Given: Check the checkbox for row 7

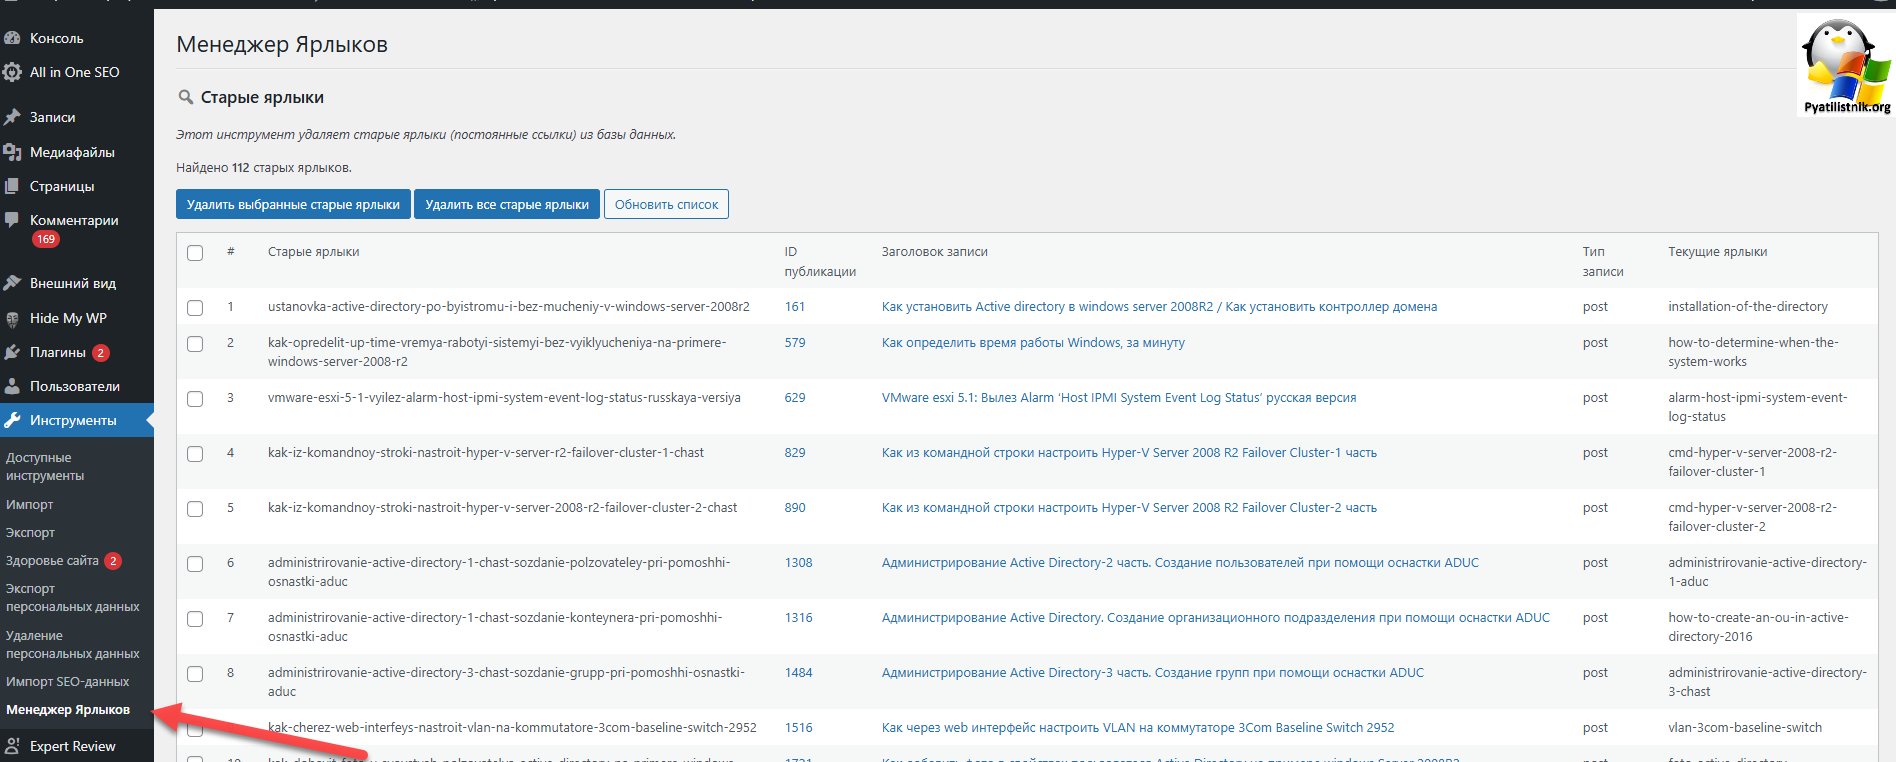Looking at the screenshot, I should coord(195,619).
